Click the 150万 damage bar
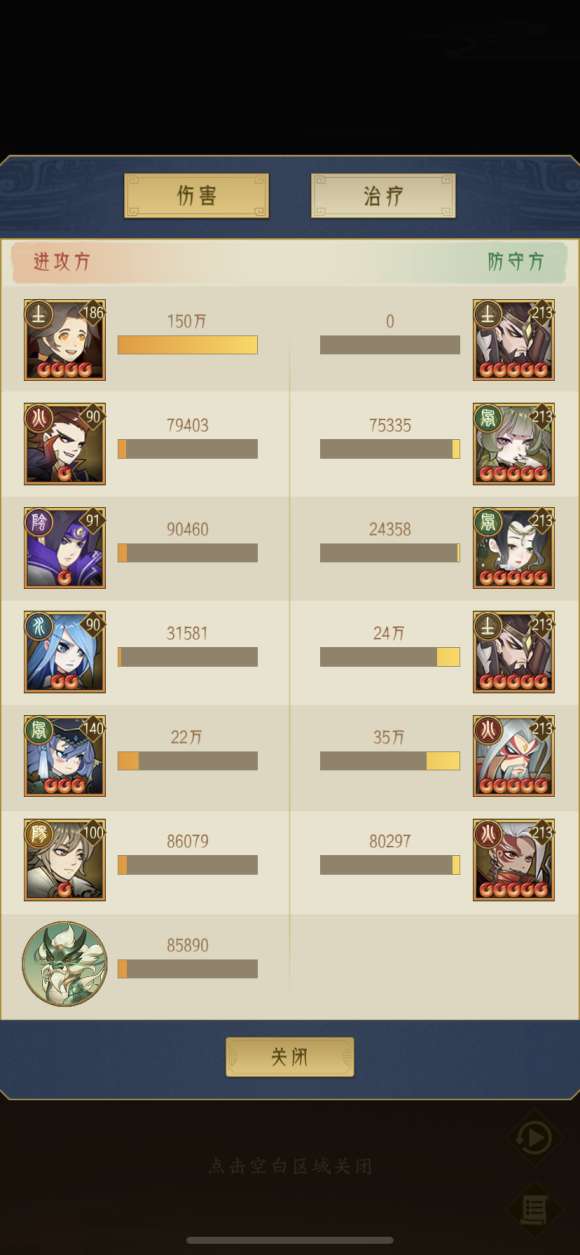 (187, 345)
